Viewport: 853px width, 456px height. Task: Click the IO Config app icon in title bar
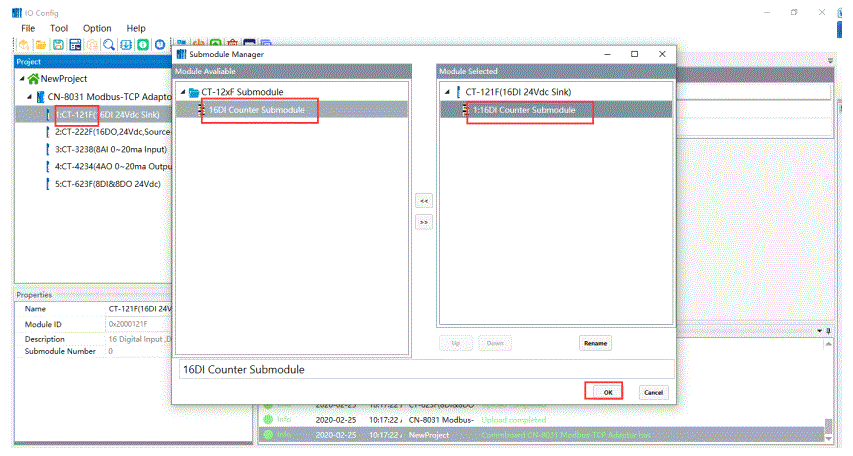pos(17,13)
